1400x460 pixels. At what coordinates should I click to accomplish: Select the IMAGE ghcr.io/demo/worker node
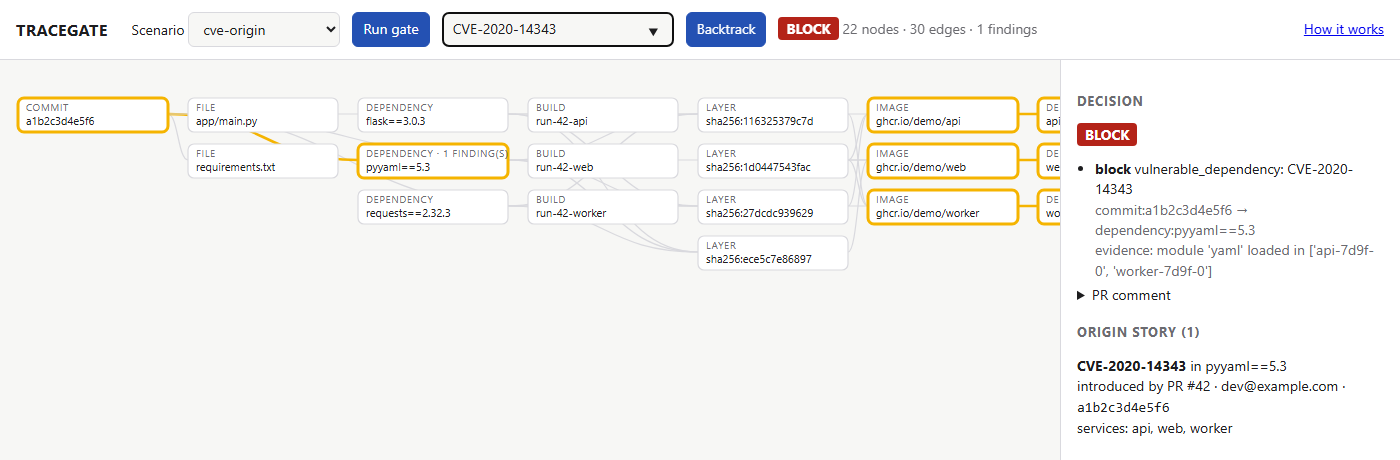tap(943, 207)
